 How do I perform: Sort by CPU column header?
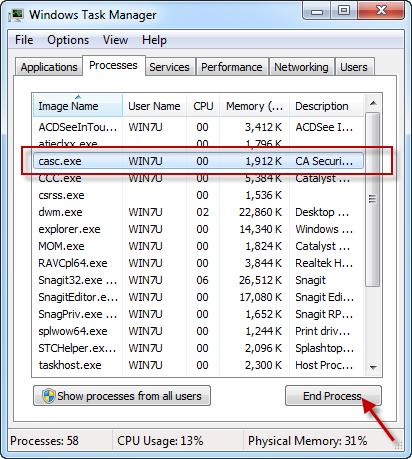click(203, 106)
